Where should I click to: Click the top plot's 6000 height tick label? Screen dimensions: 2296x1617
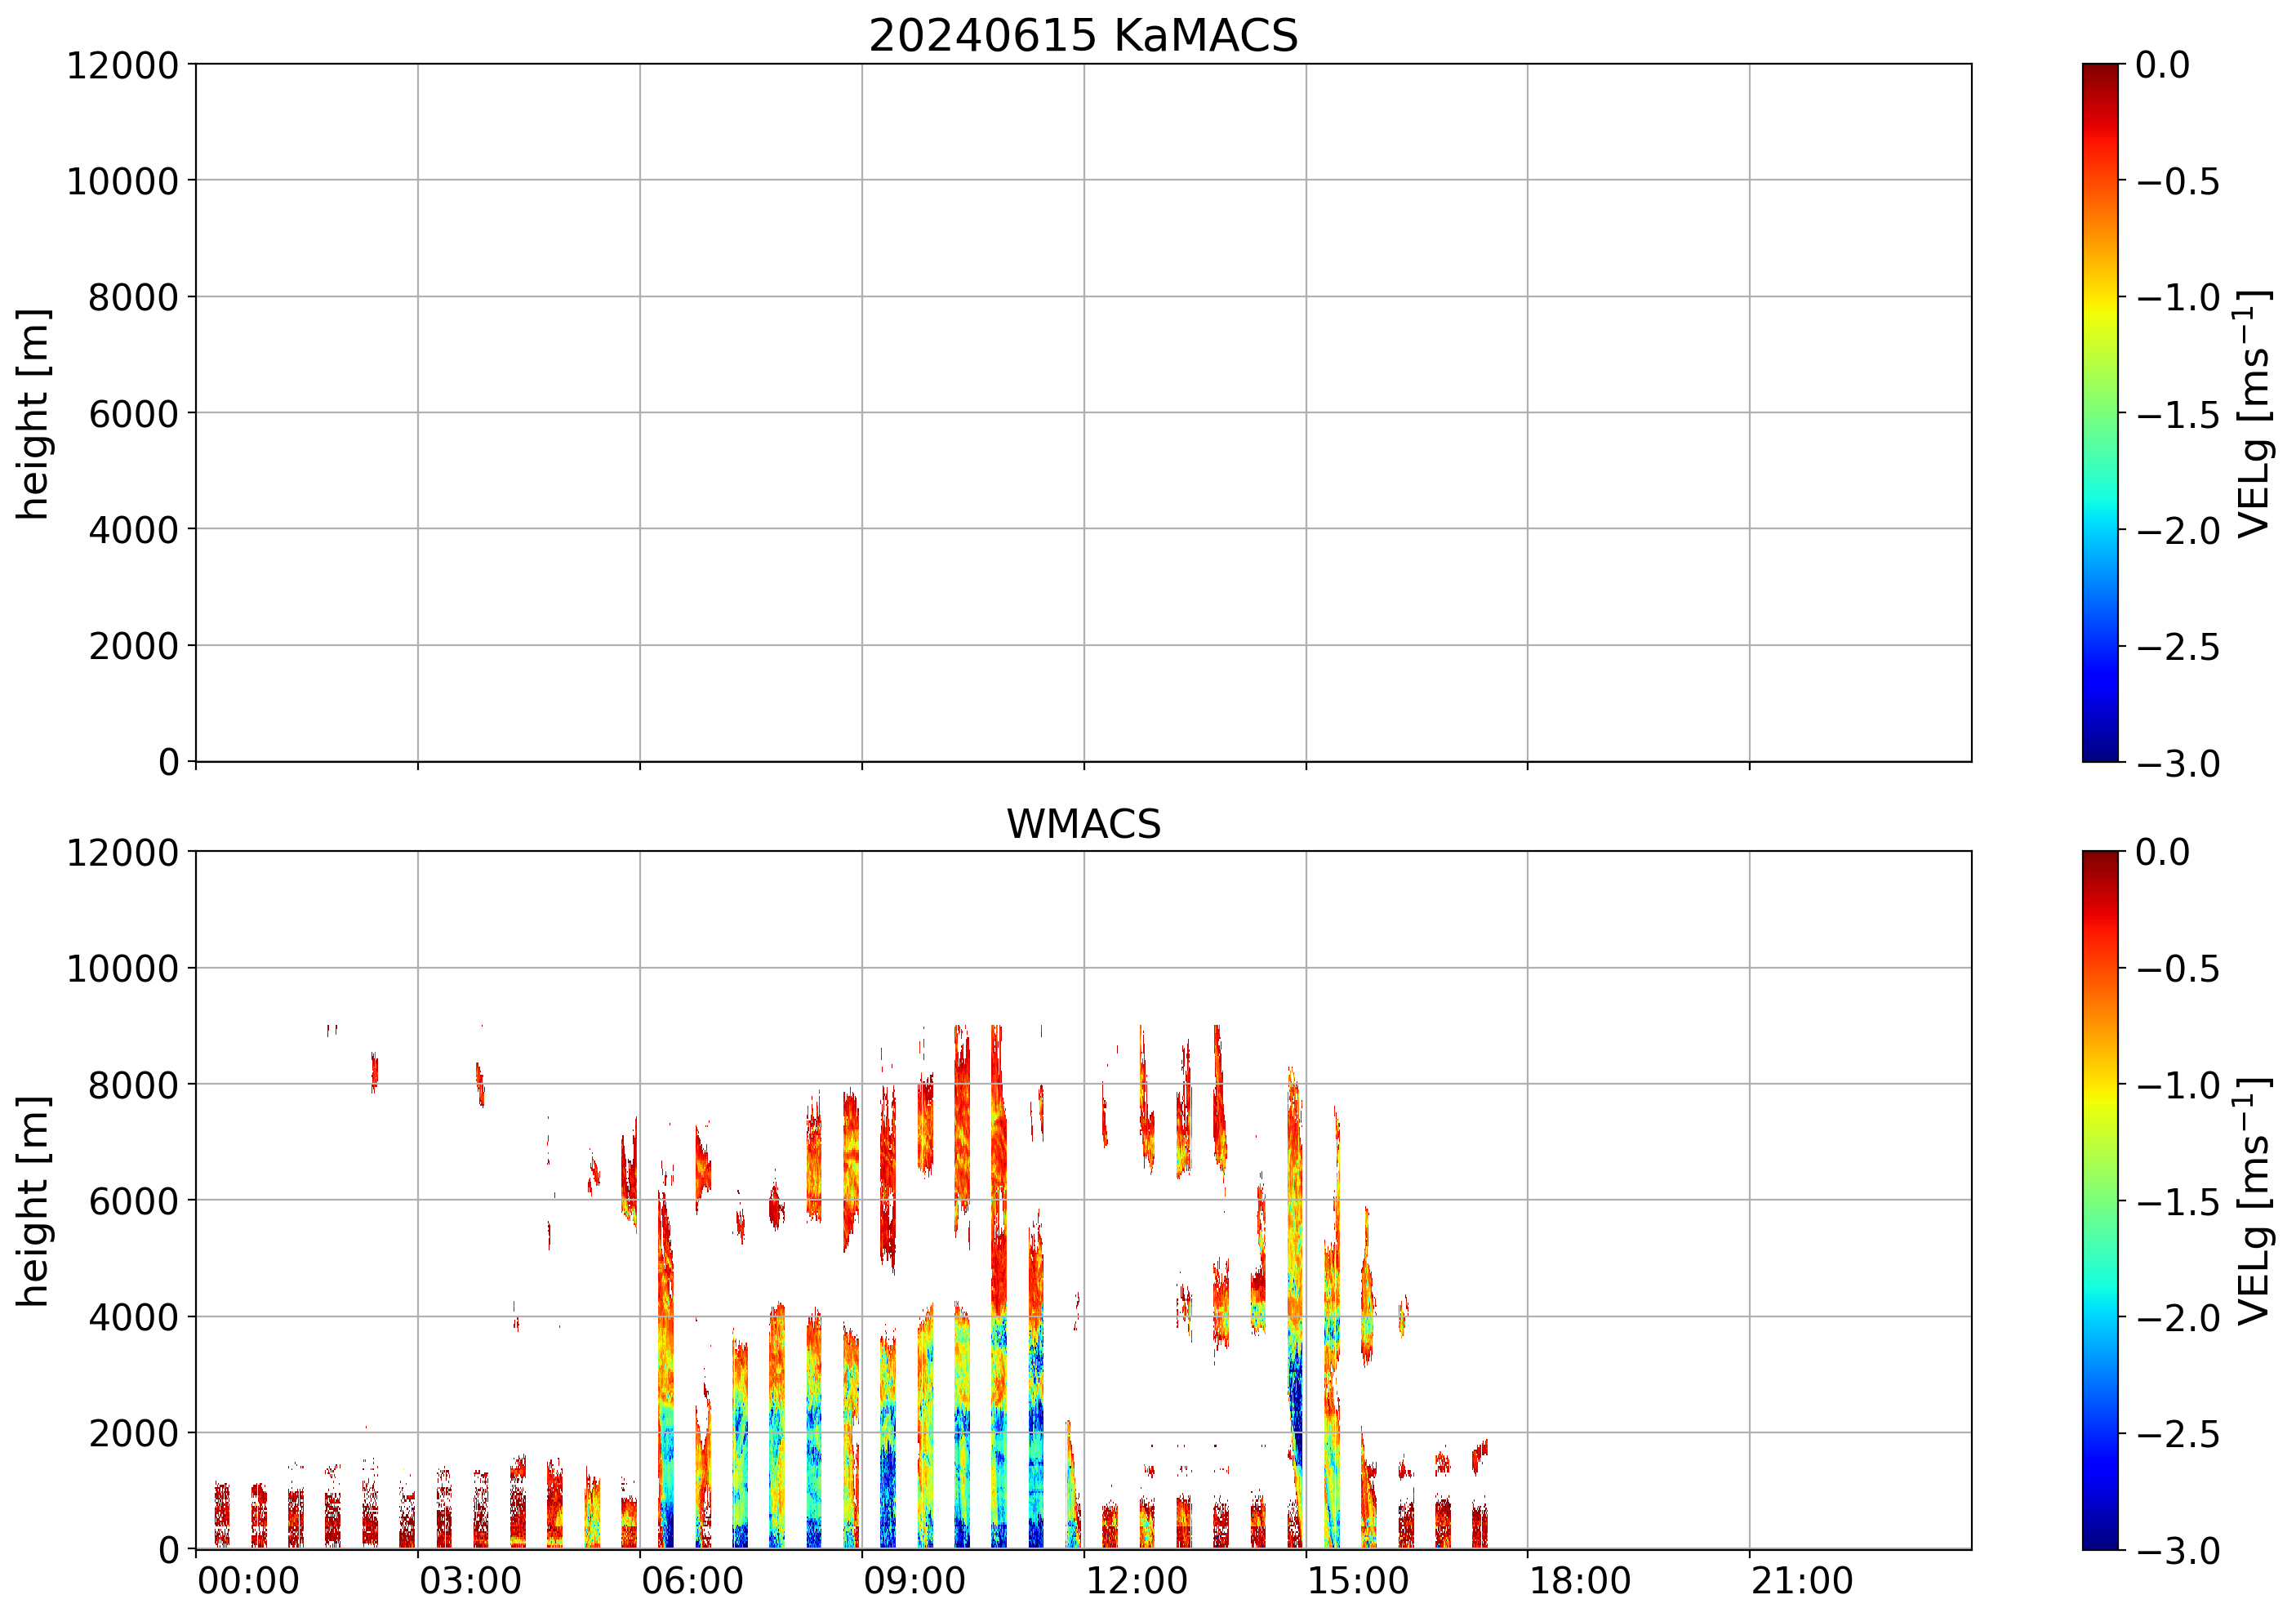(x=133, y=414)
